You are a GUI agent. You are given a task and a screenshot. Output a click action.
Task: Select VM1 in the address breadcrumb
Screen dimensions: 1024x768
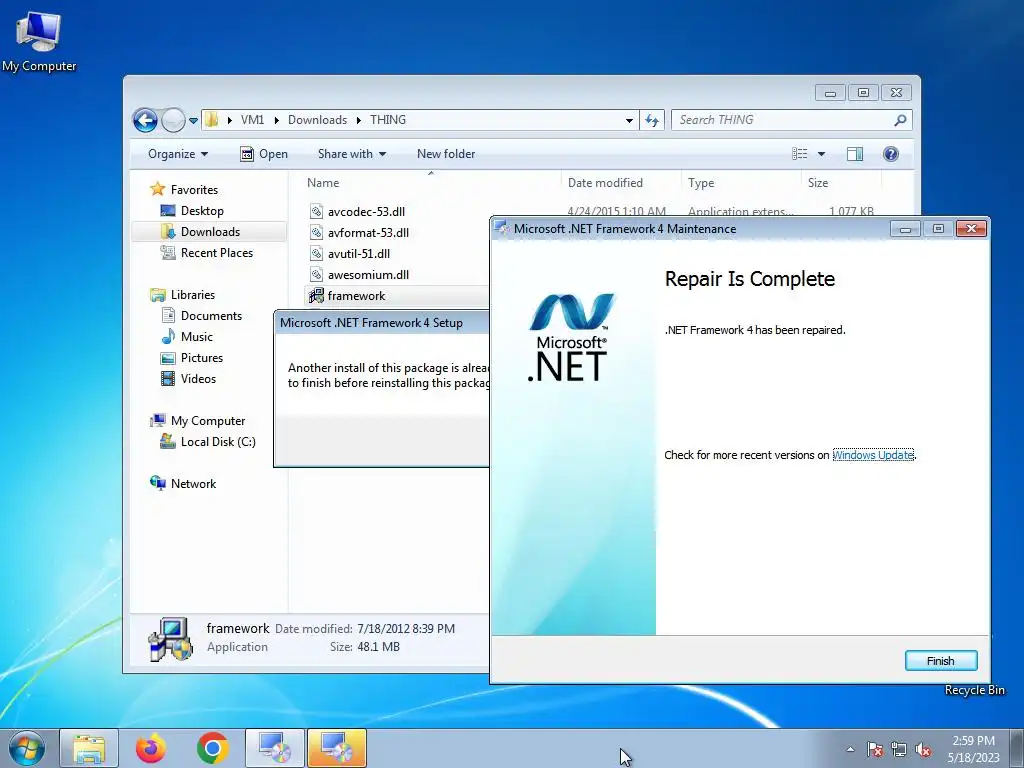click(252, 120)
